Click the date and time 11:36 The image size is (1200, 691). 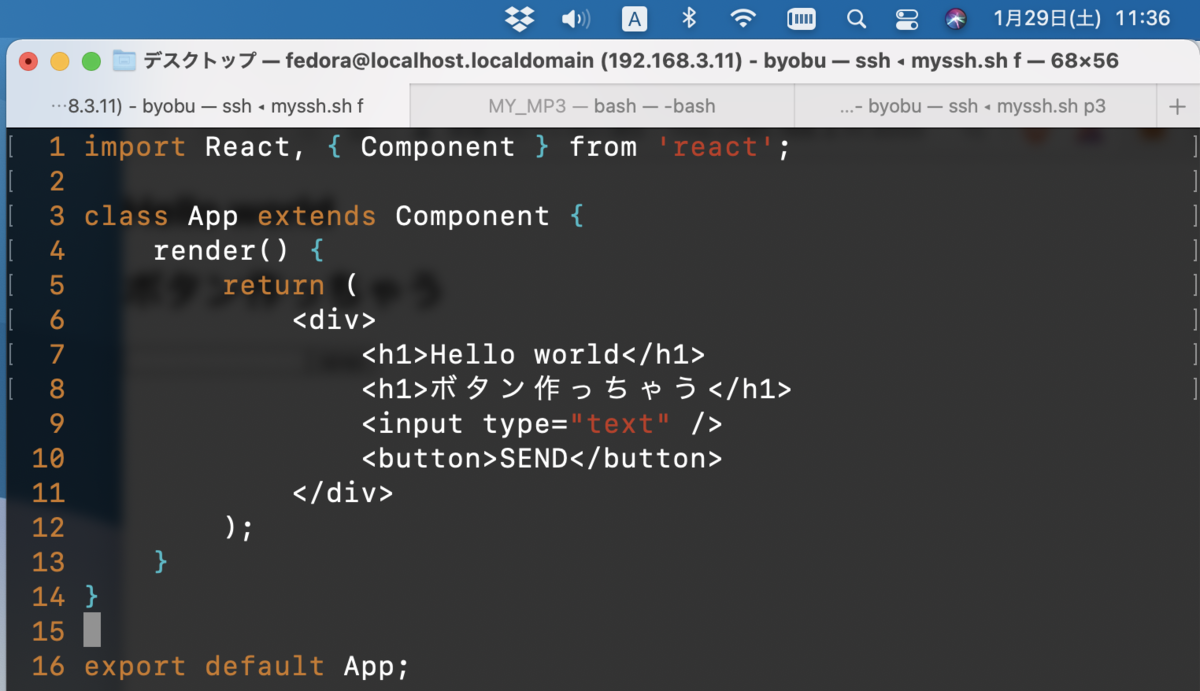(x=1081, y=18)
